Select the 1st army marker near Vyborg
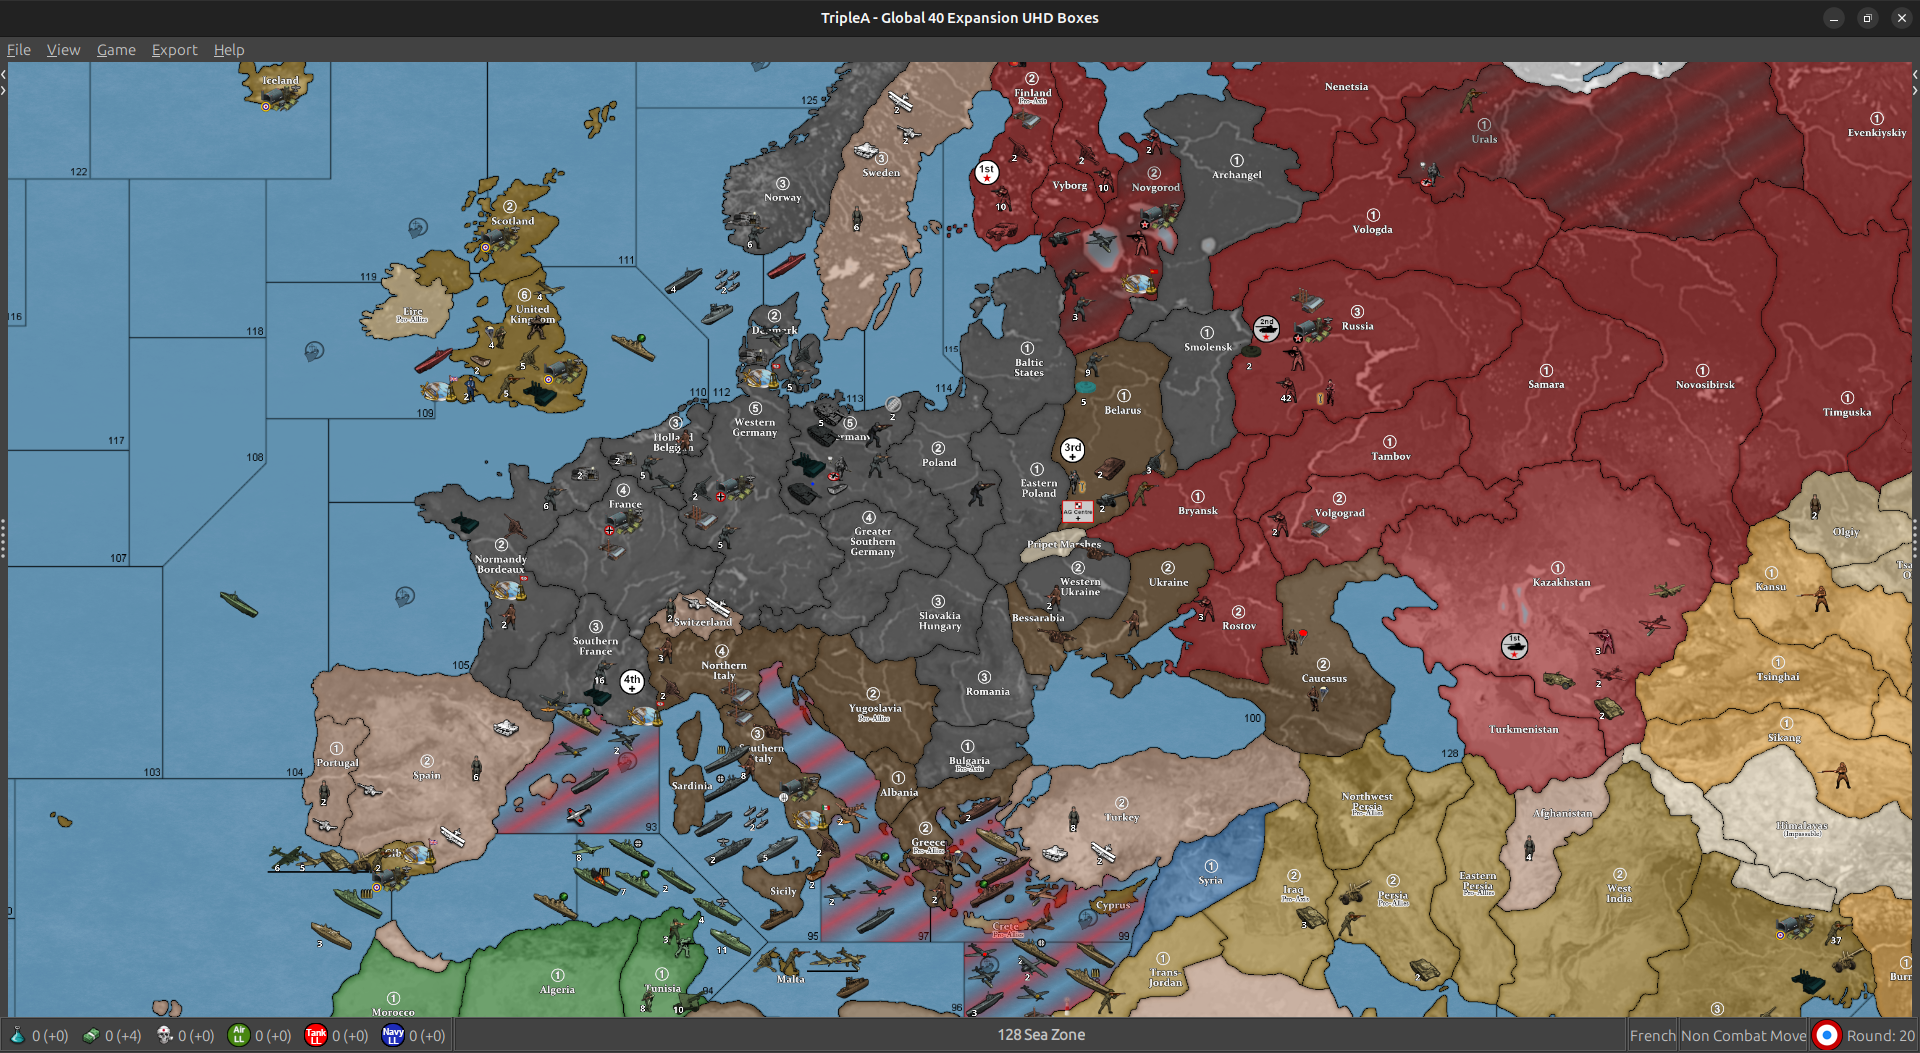 pos(986,172)
